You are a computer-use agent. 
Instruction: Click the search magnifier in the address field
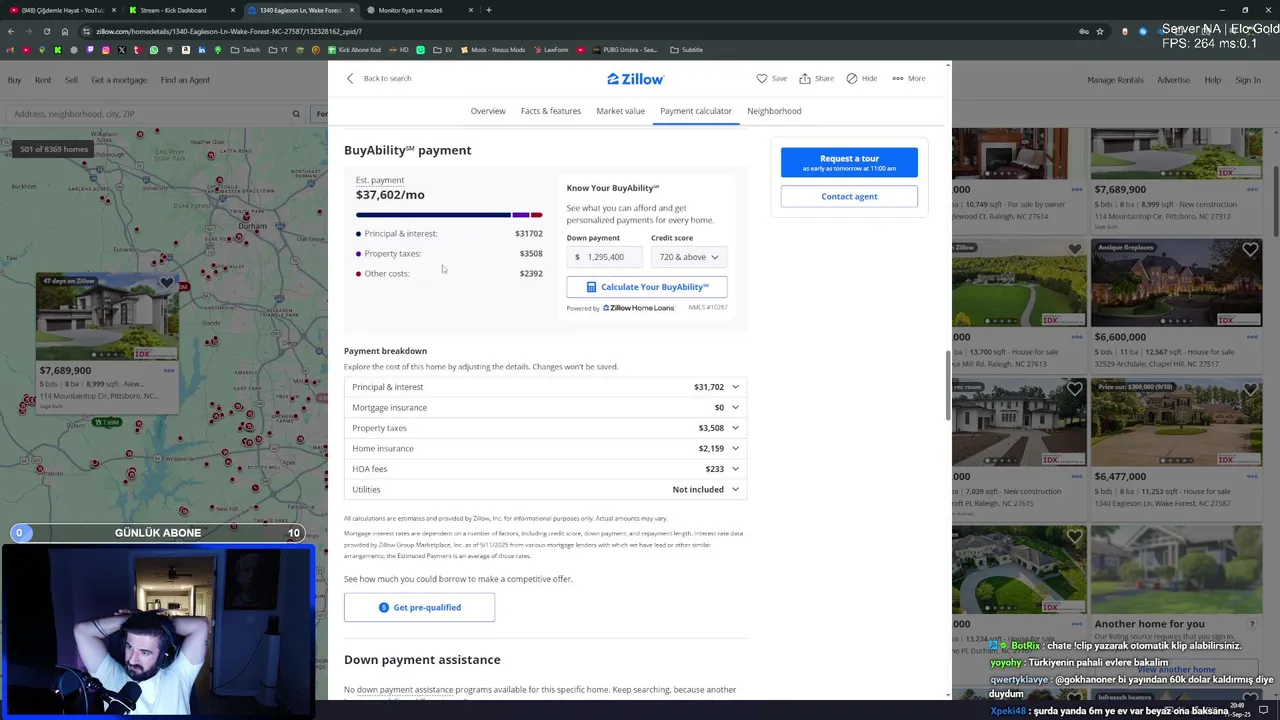[296, 114]
